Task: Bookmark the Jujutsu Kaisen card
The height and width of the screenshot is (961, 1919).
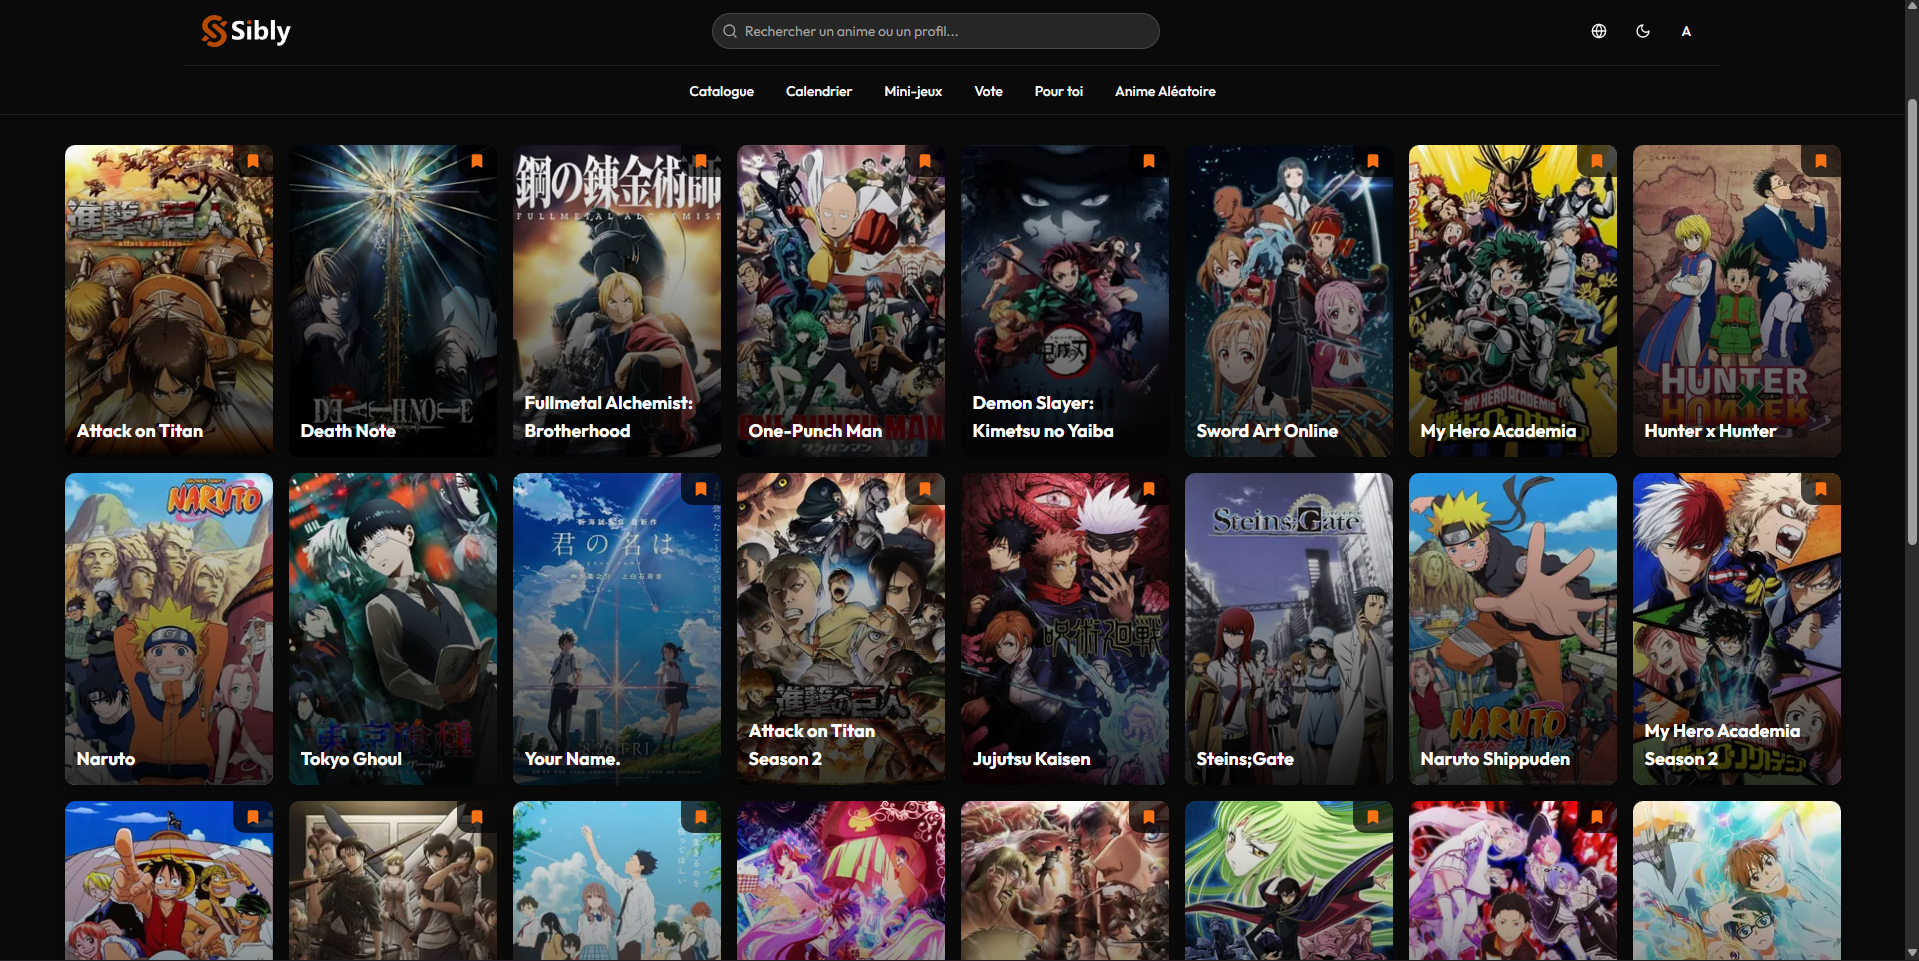Action: [x=1149, y=489]
